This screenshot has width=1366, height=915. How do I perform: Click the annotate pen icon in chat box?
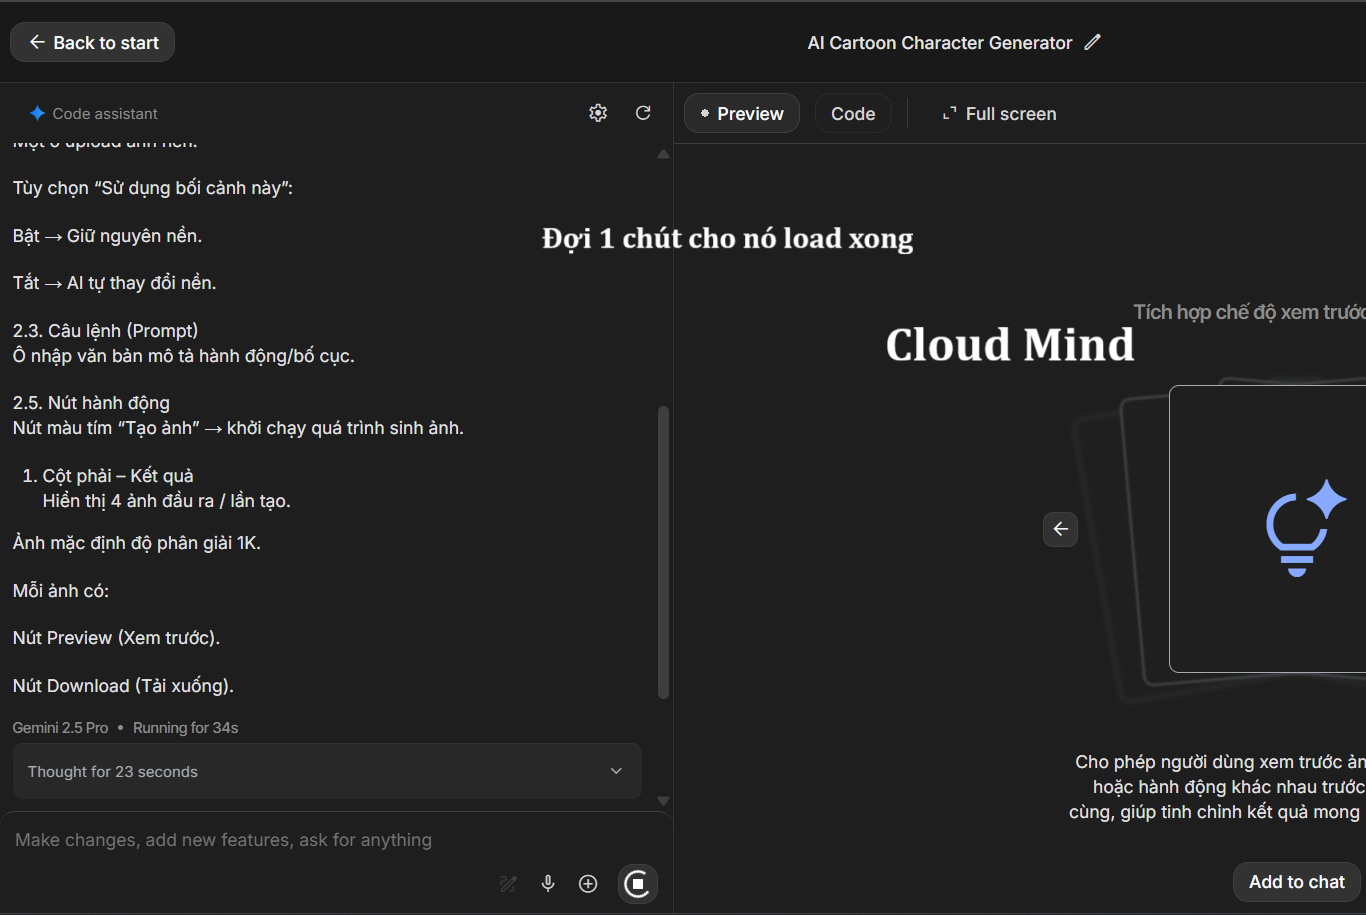pos(508,883)
